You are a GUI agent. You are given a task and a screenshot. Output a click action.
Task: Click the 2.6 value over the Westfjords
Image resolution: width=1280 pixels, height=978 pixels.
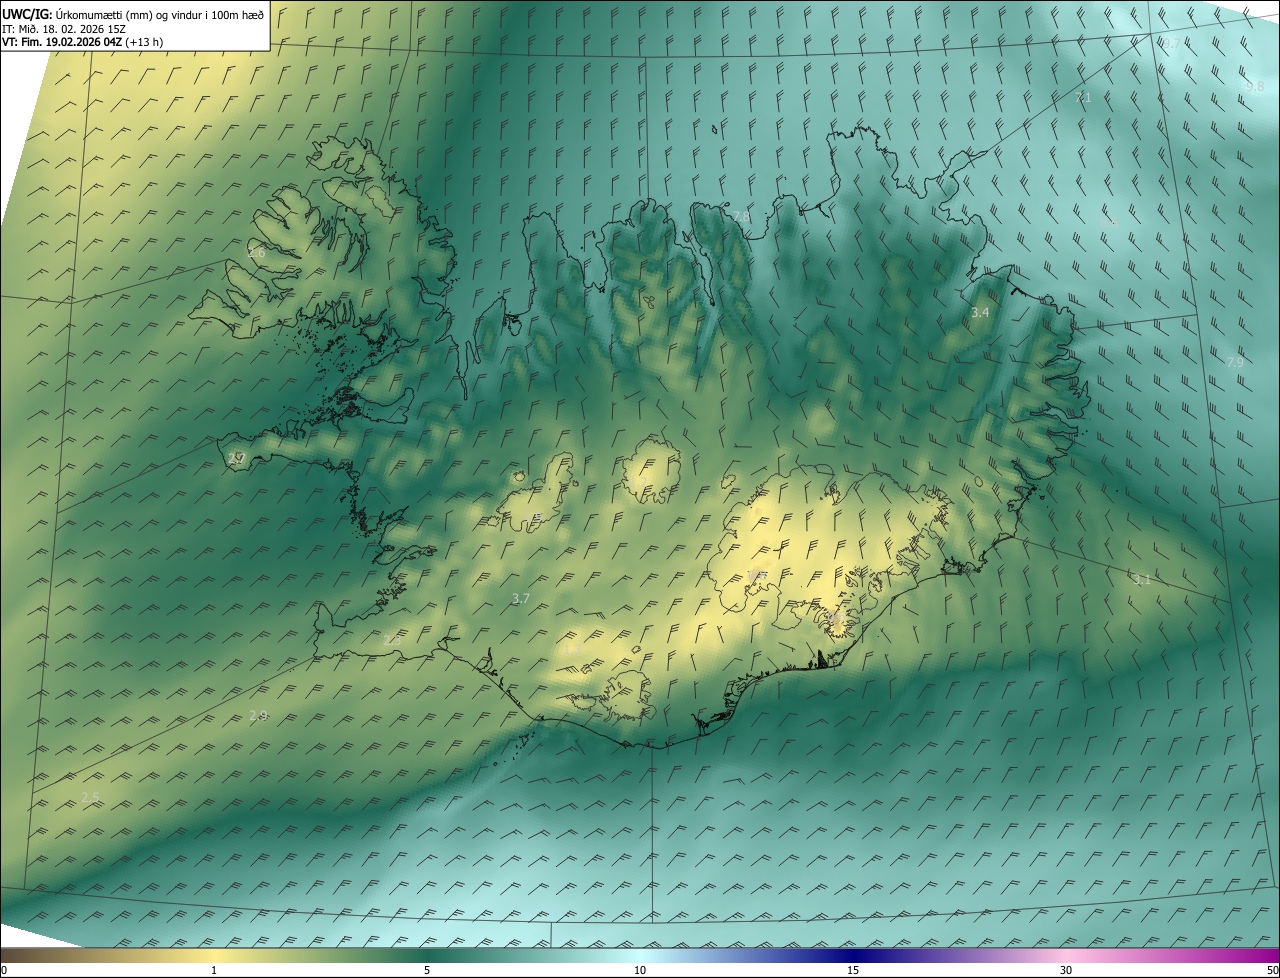click(257, 253)
